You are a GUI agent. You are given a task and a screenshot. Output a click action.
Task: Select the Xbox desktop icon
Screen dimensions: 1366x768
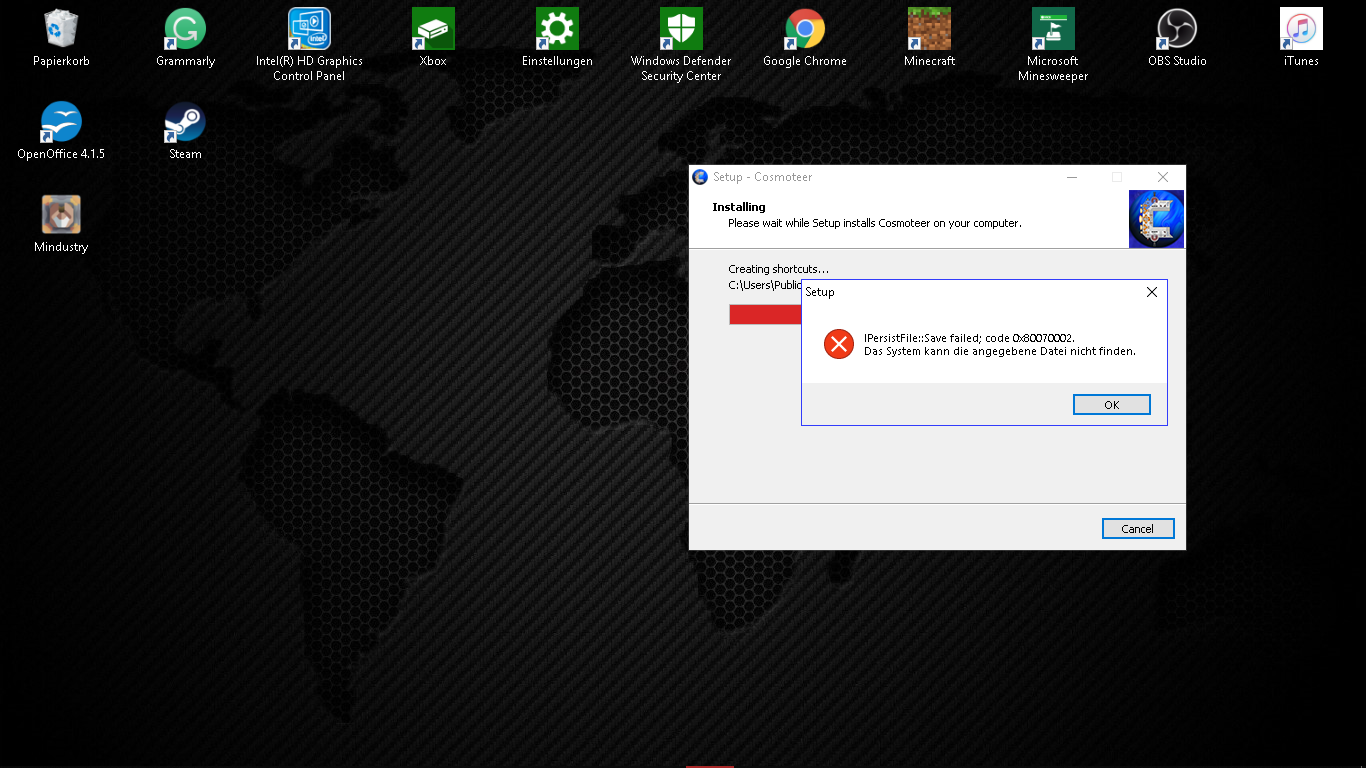pos(433,30)
